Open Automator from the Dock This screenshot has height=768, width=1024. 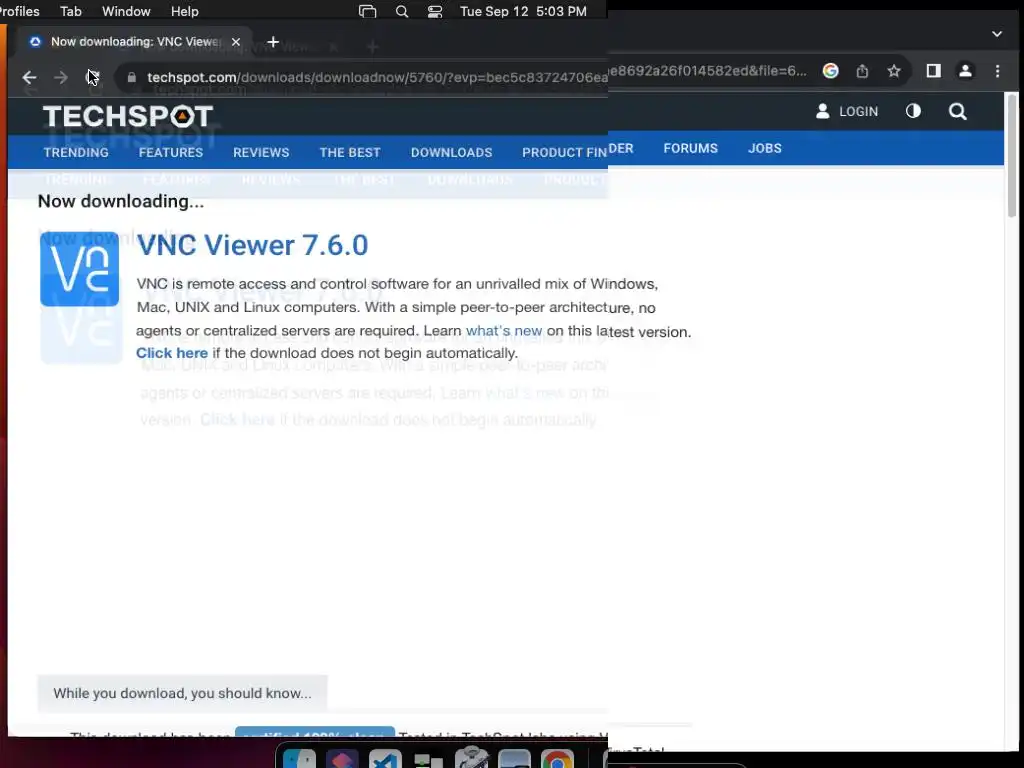point(472,758)
